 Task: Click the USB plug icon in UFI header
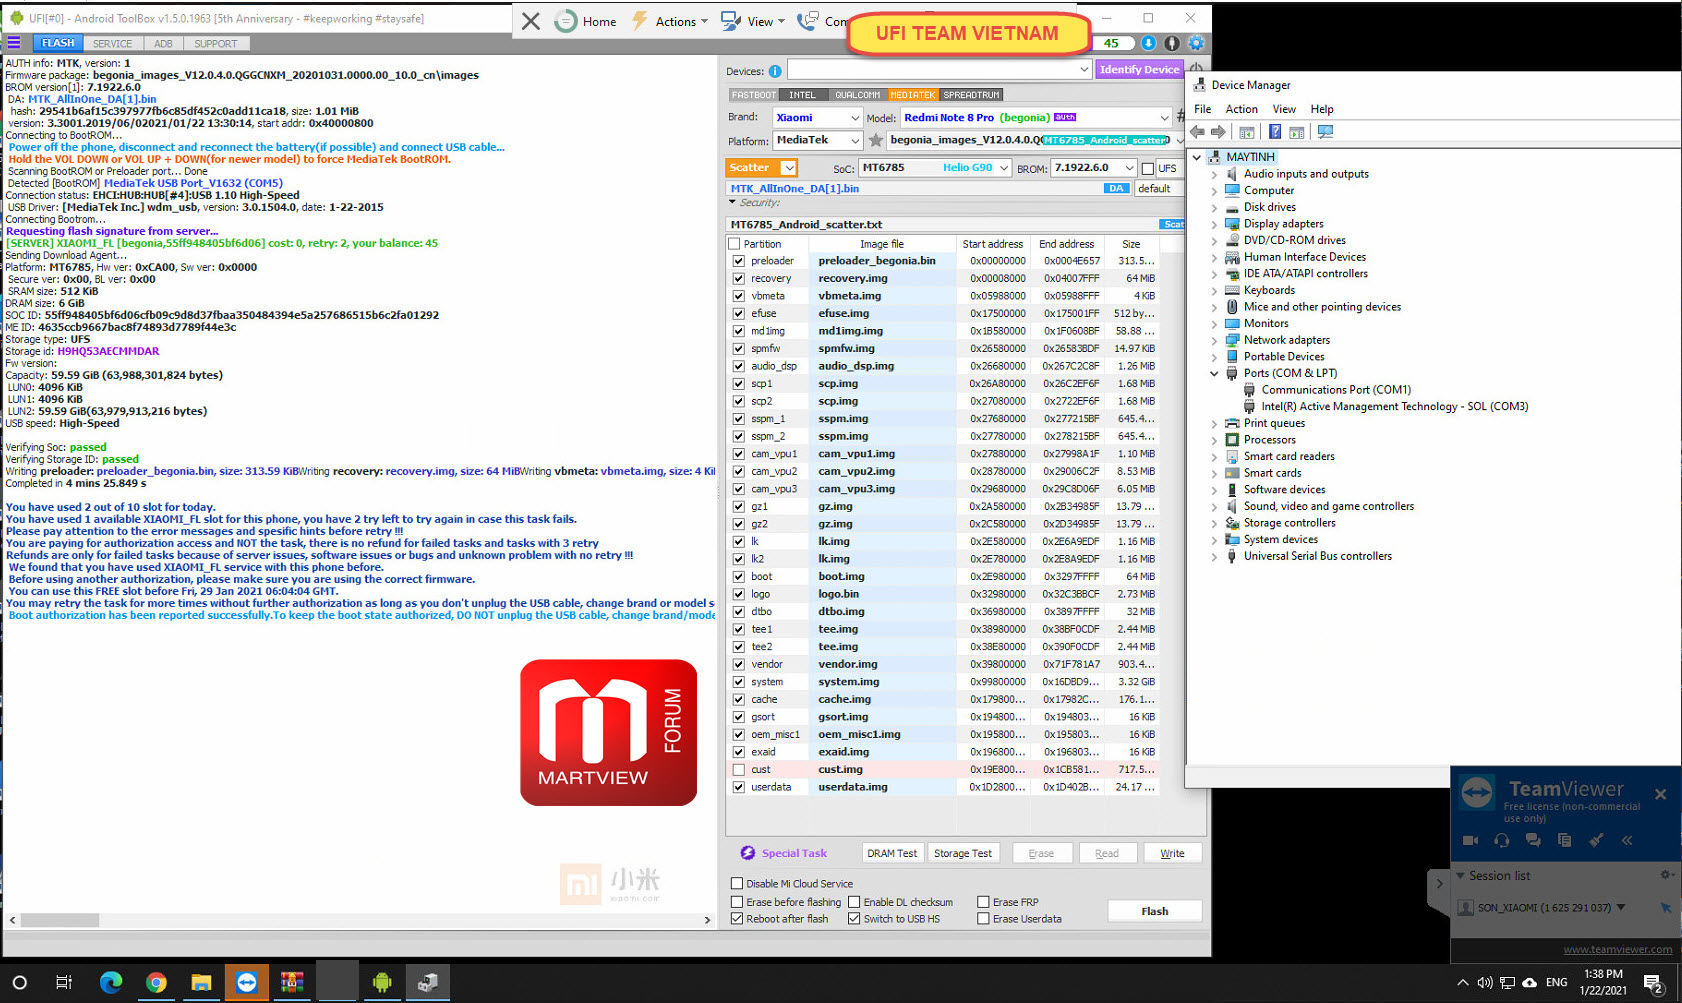(1172, 43)
